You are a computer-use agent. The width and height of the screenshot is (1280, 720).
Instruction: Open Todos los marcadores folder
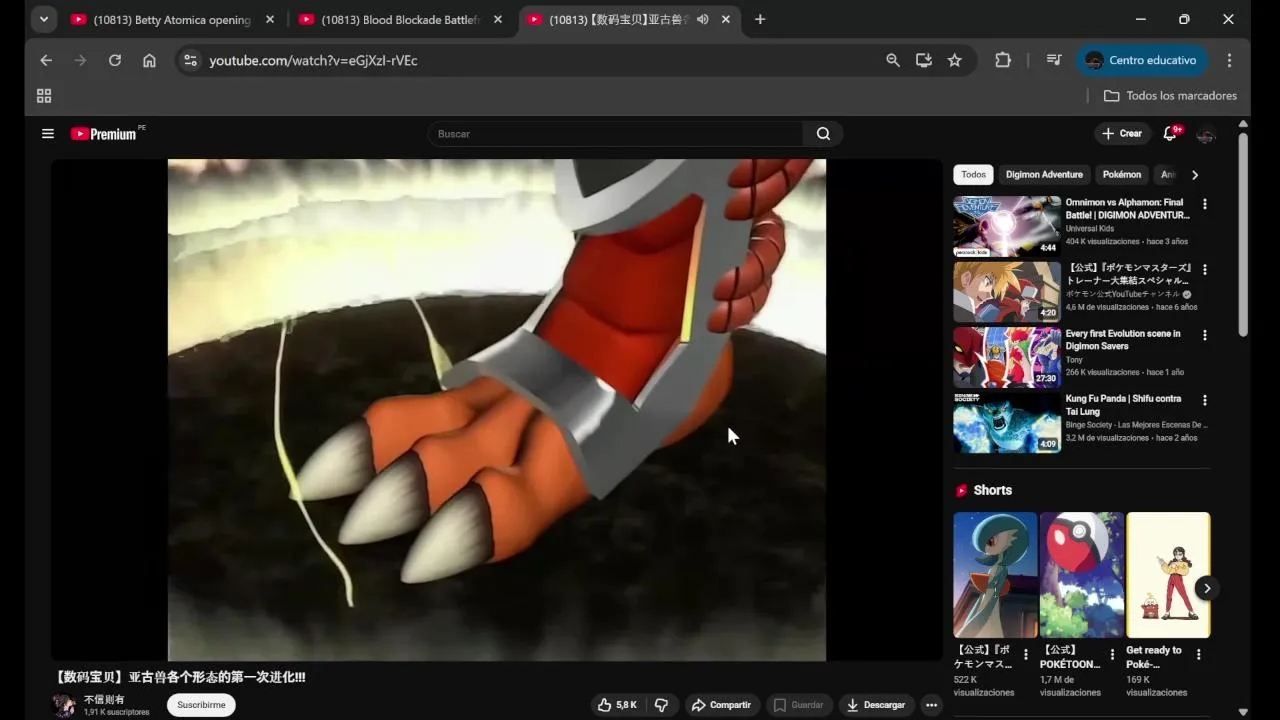click(x=1170, y=96)
